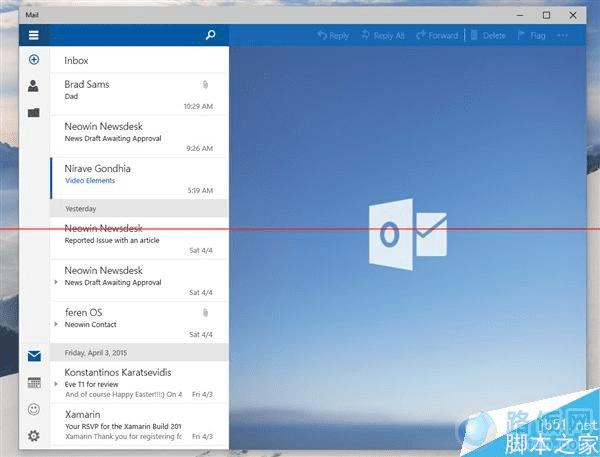Switch to the Mail envelope icon
This screenshot has height=457, width=600.
[34, 356]
